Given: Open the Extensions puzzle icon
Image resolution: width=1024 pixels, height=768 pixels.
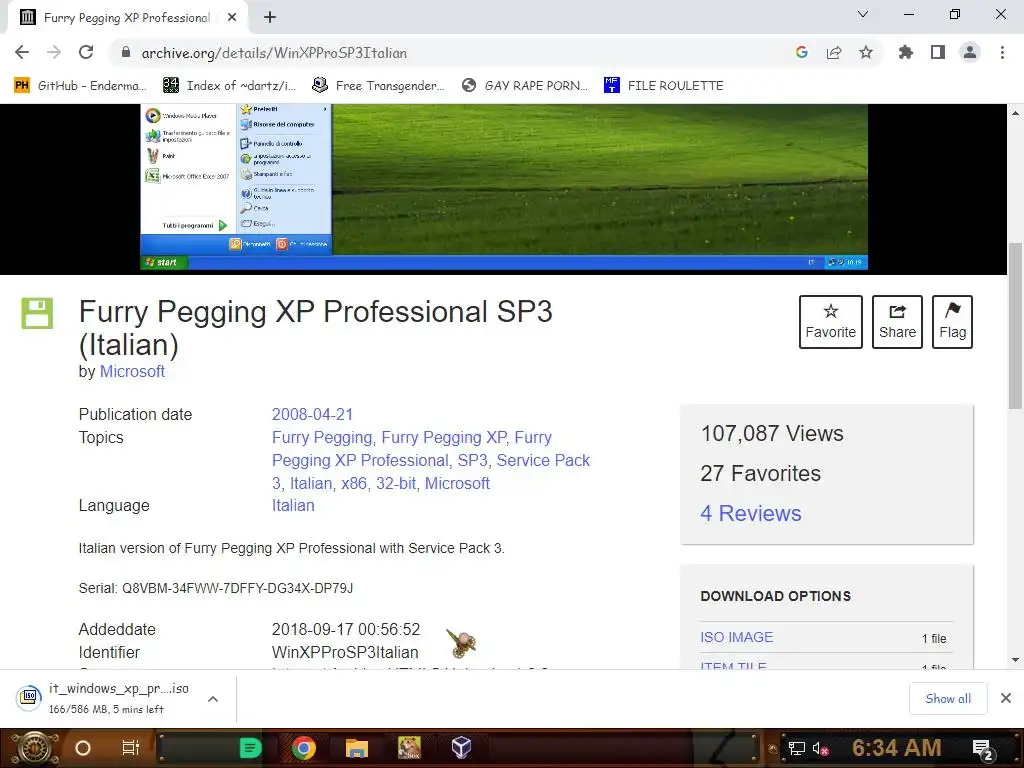Looking at the screenshot, I should point(906,52).
